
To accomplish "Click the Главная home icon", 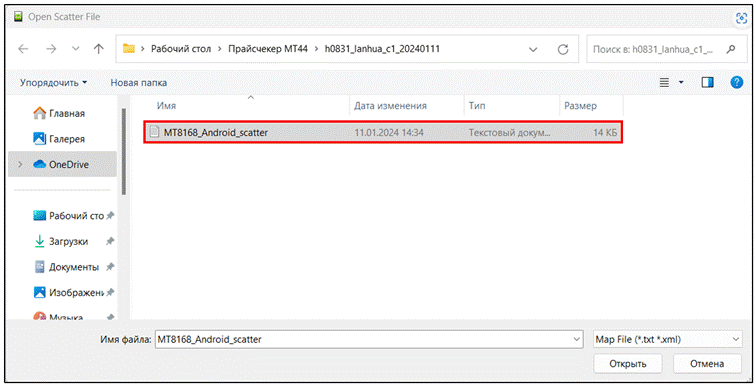I will (x=40, y=113).
